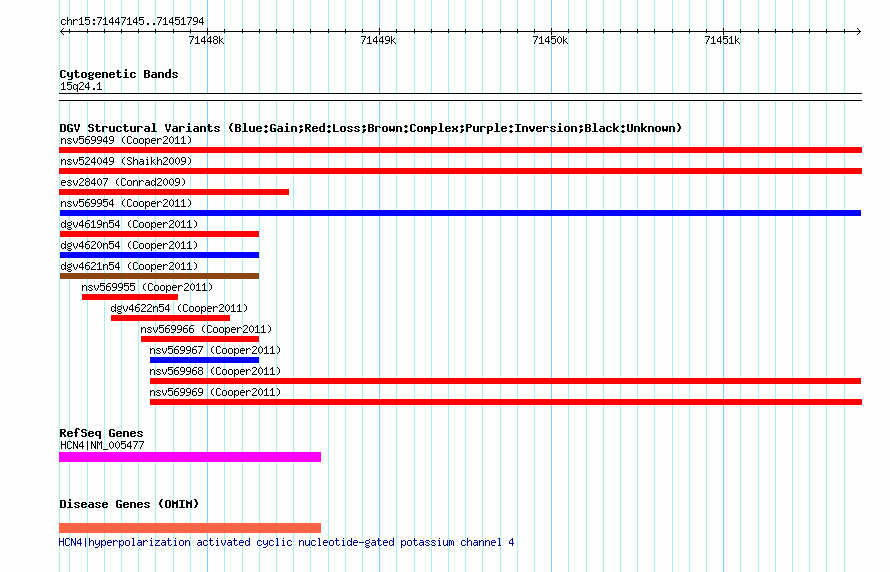Screen dimensions: 890x572
Task: Click the Disease Genes (OMIM) track title
Action: [129, 504]
